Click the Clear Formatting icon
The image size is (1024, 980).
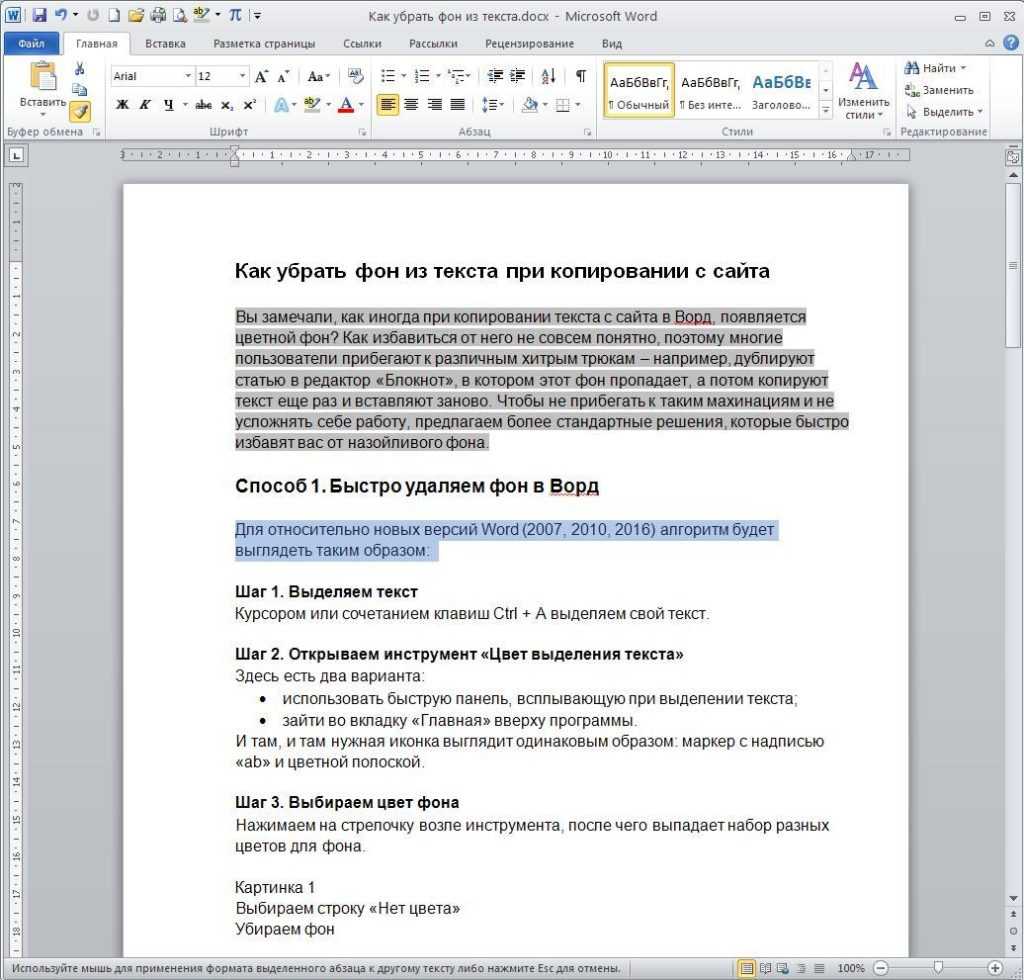pos(355,76)
